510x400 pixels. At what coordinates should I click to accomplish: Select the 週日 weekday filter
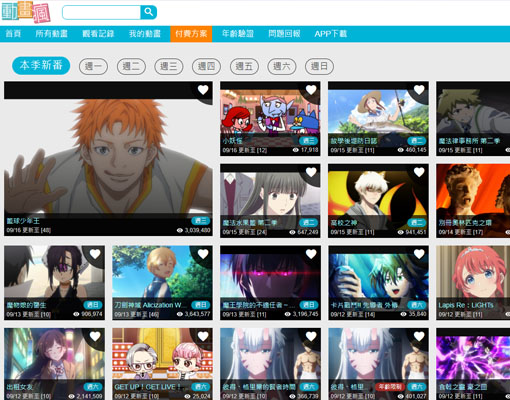[x=319, y=66]
